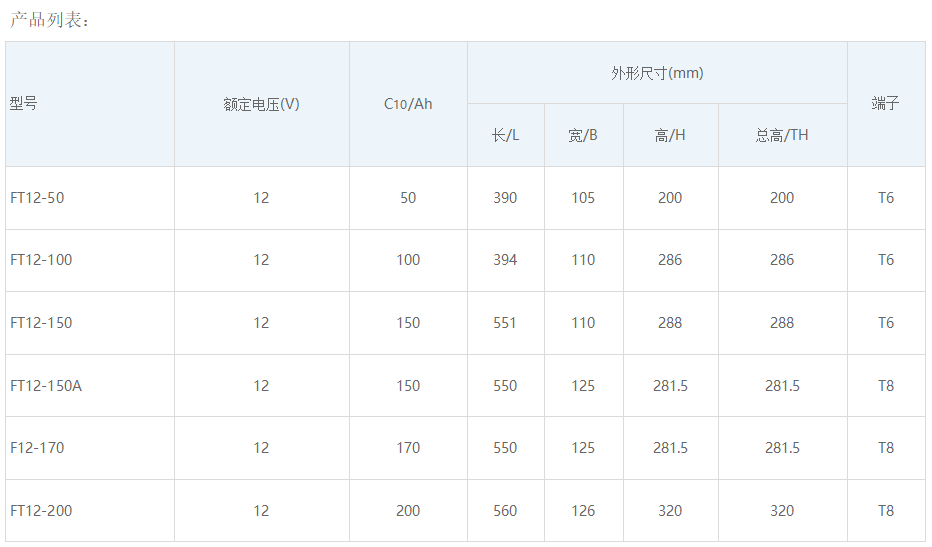Screen dimensions: 932x547
Task: Select the 端子 column header
Action: tap(886, 103)
